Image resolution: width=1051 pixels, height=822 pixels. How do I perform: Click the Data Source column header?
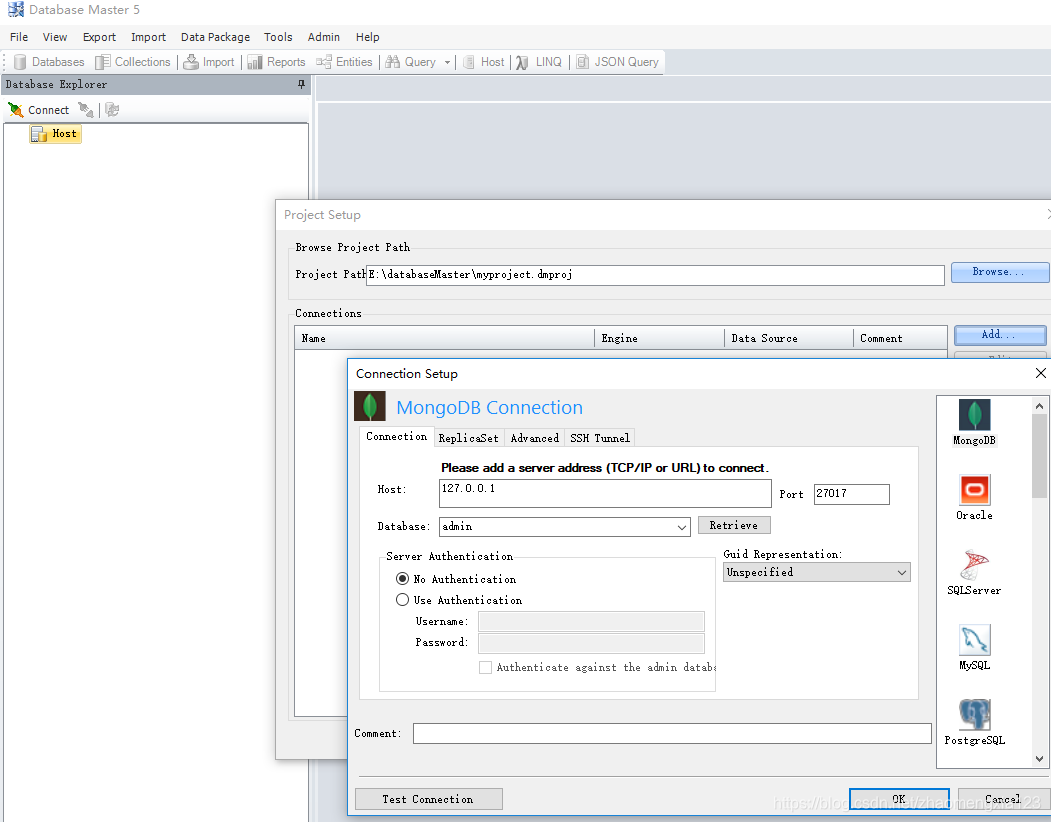click(x=789, y=339)
